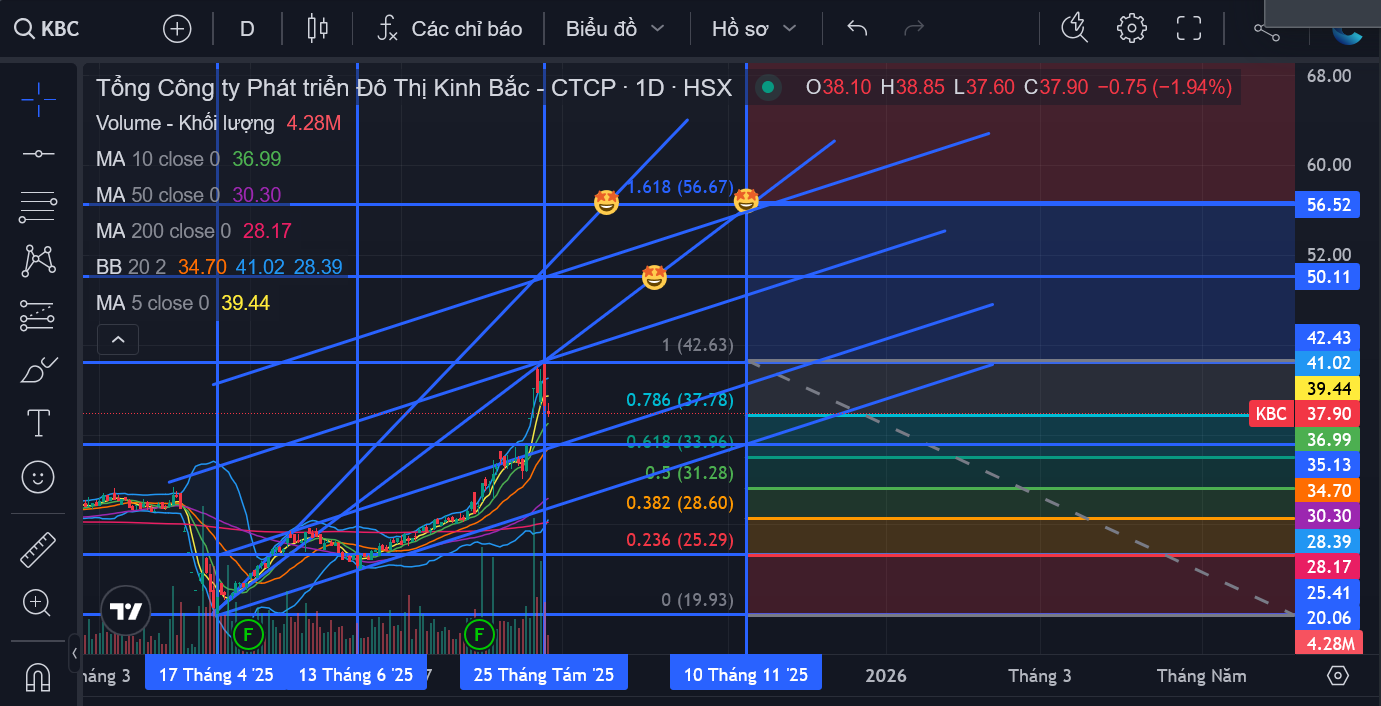Redo the last chart action
Image resolution: width=1381 pixels, height=706 pixels.
tap(914, 28)
